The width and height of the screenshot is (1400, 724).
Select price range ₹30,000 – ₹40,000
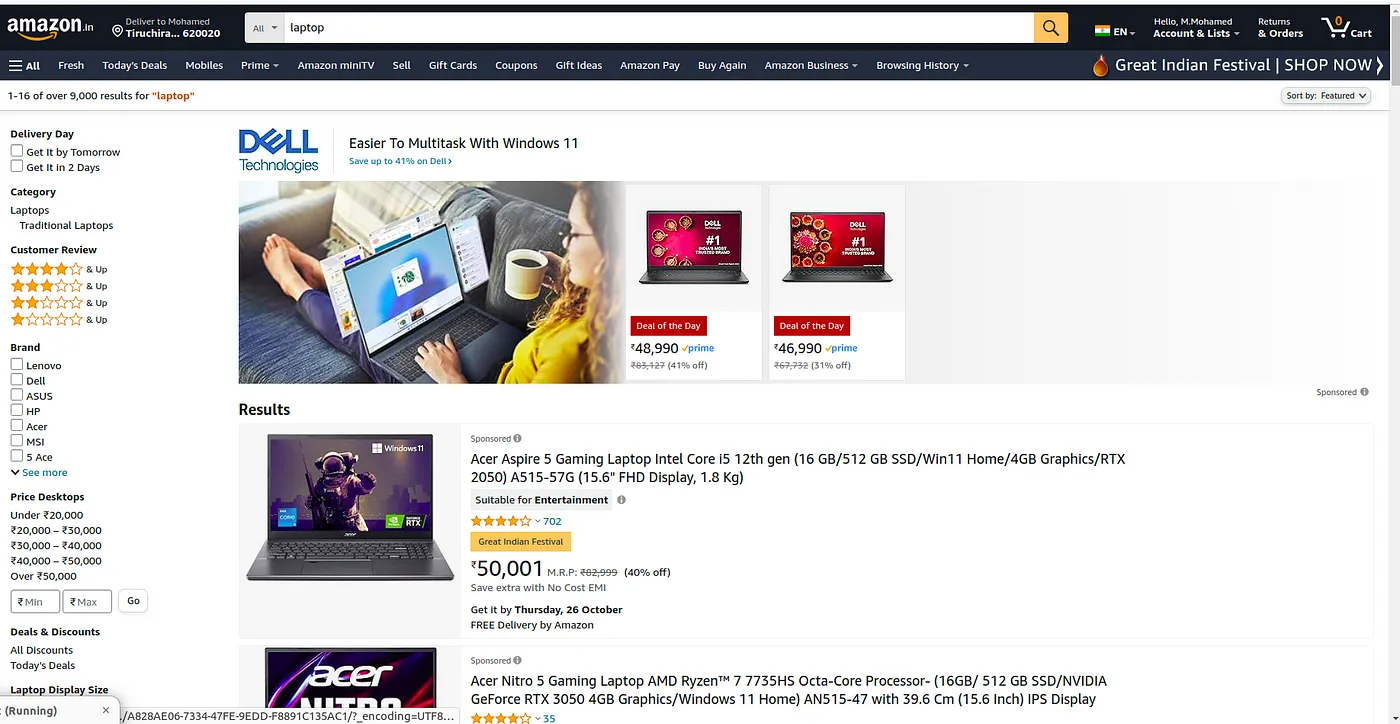pyautogui.click(x=56, y=545)
